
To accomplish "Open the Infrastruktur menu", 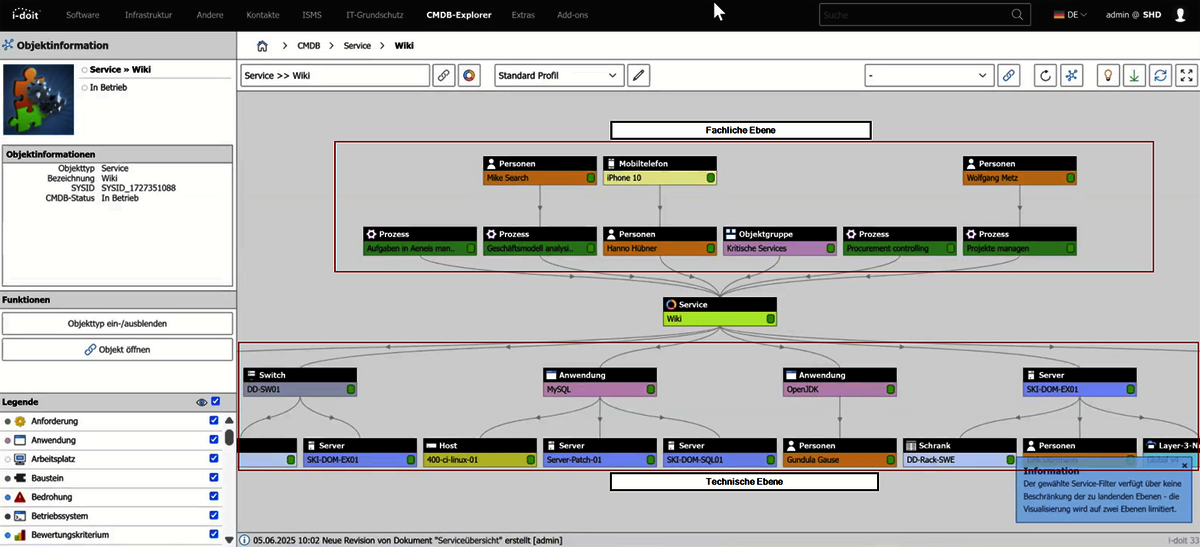I will click(148, 15).
